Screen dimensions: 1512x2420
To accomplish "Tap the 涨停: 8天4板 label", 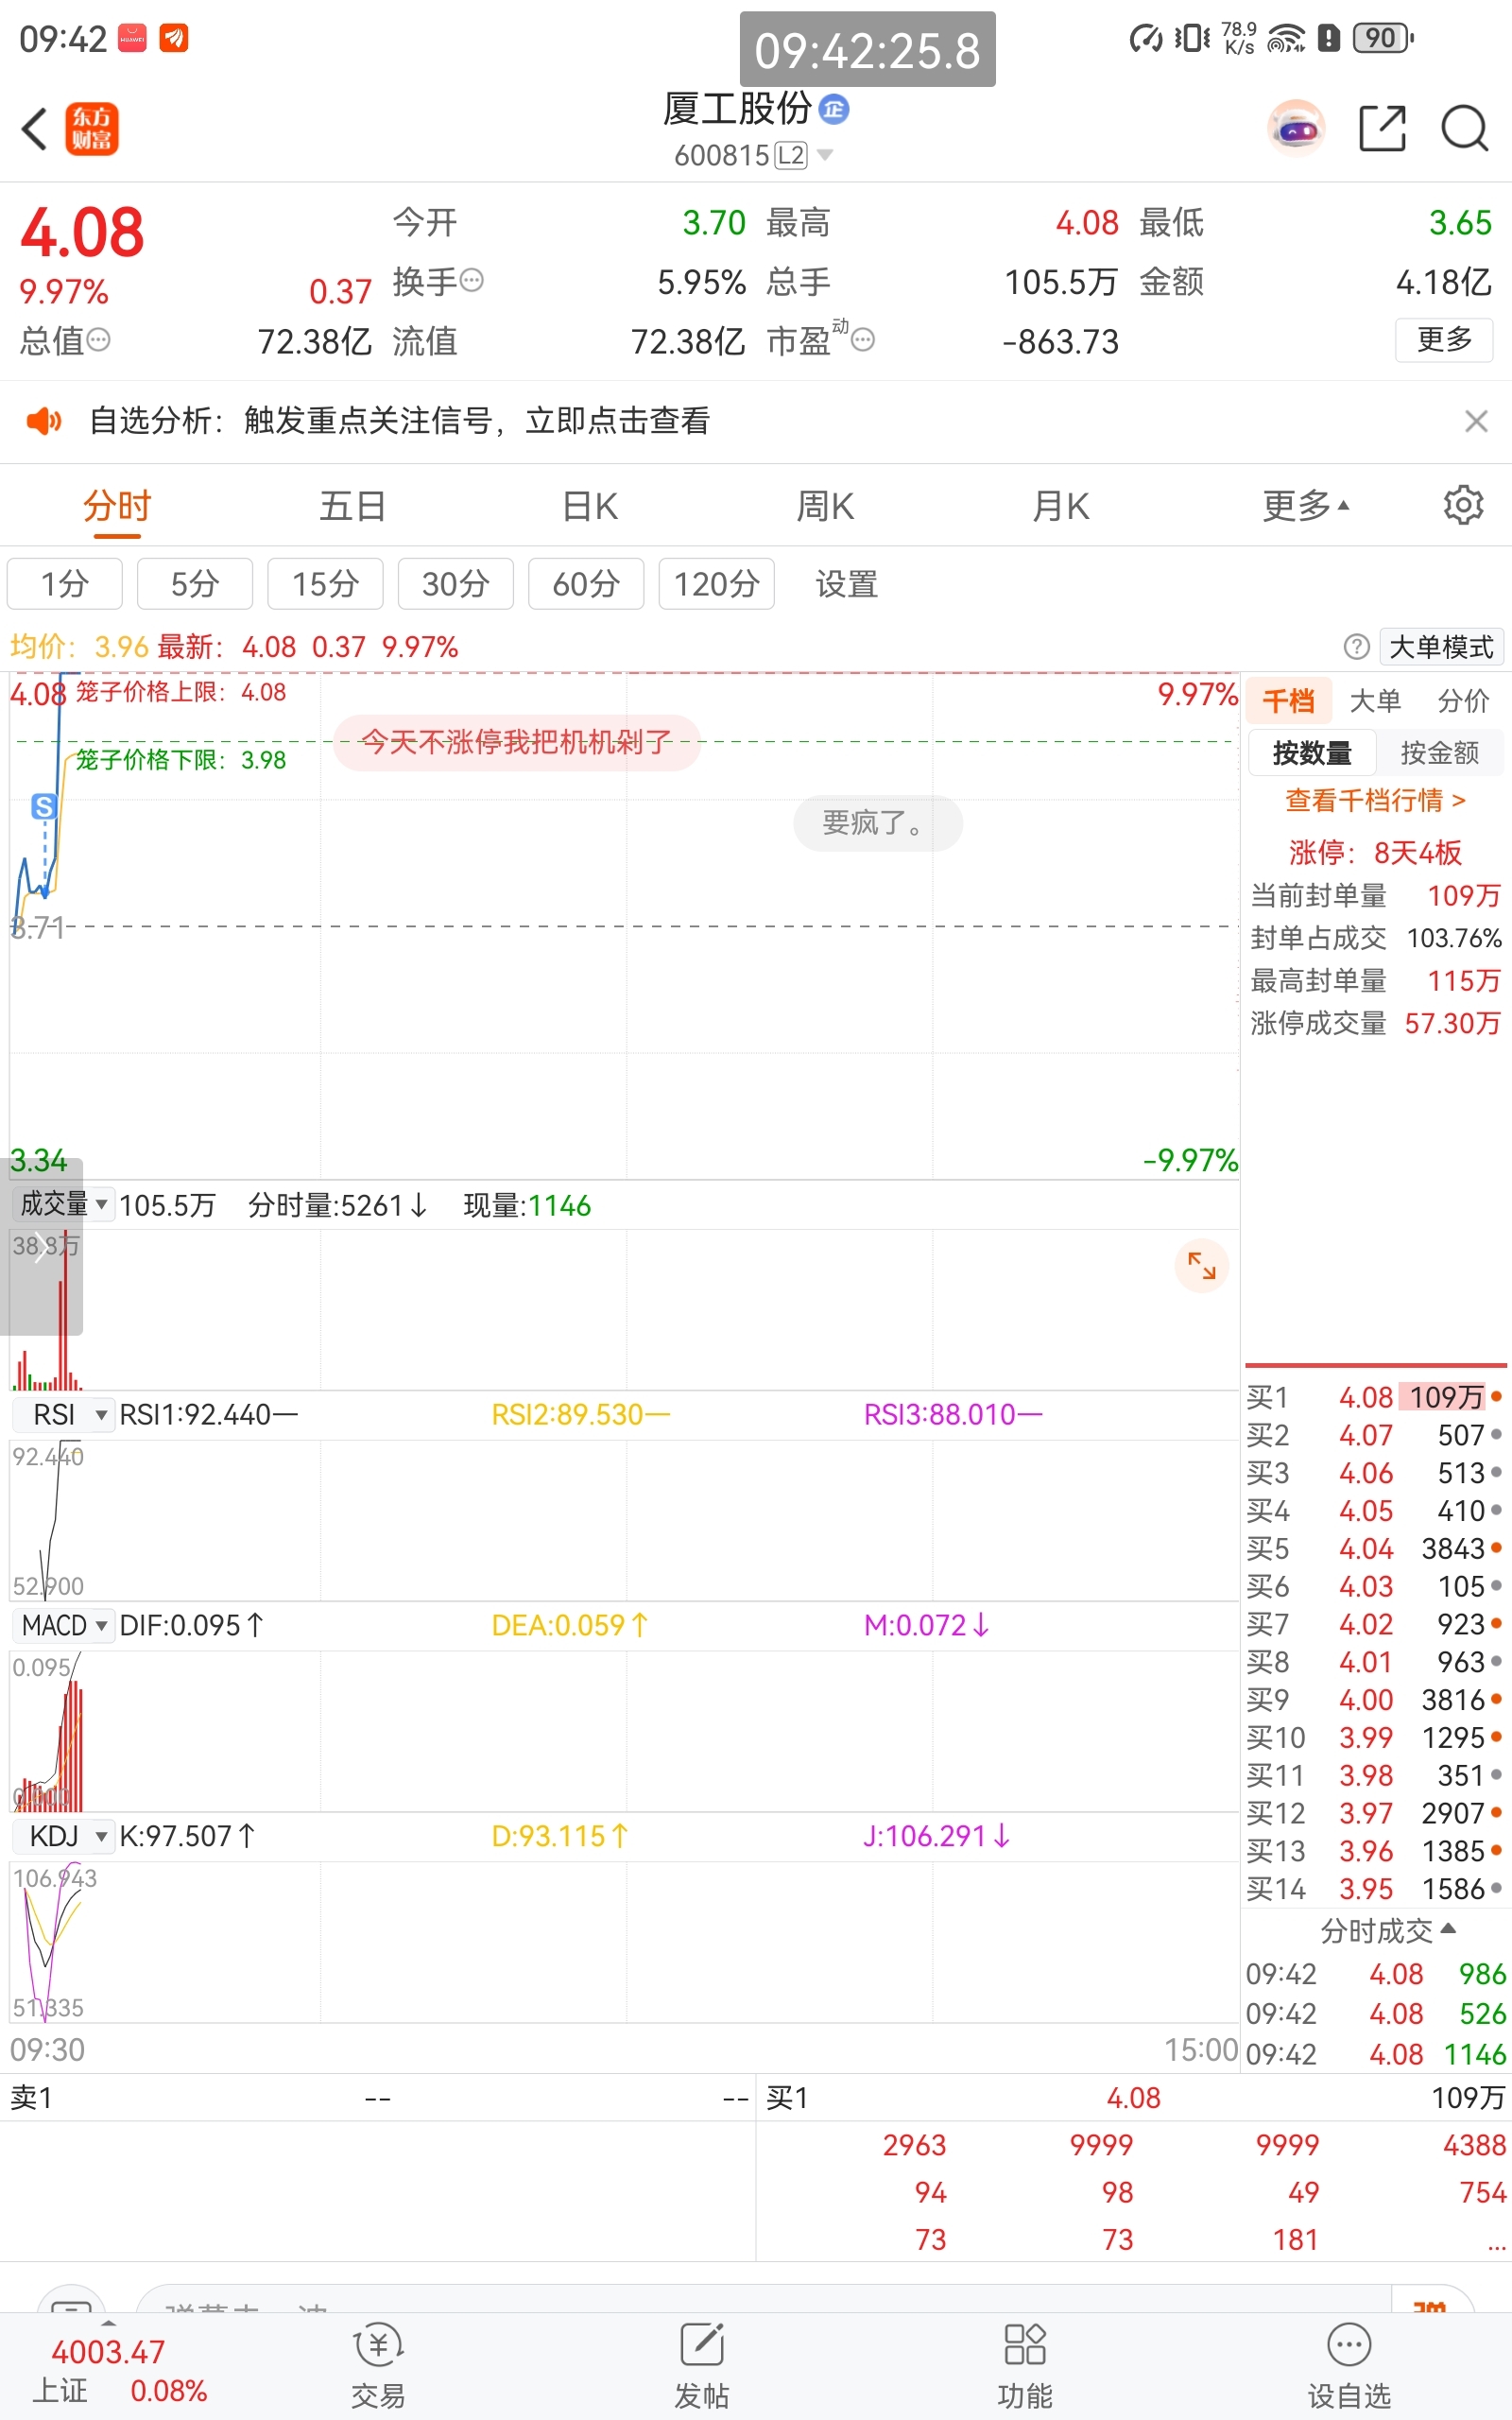I will [x=1374, y=852].
